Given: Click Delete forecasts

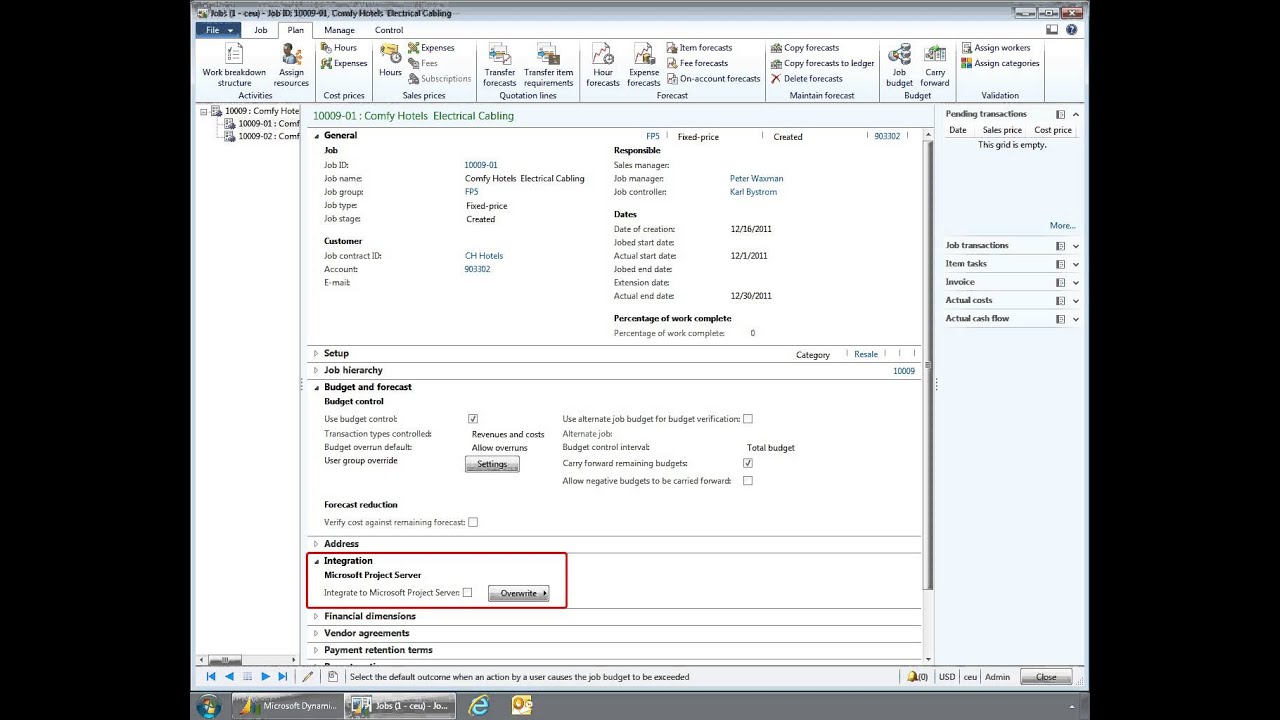Looking at the screenshot, I should (806, 78).
